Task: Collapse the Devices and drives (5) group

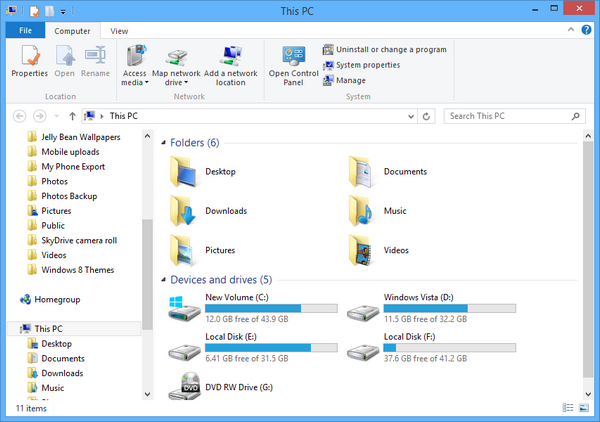Action: [163, 280]
